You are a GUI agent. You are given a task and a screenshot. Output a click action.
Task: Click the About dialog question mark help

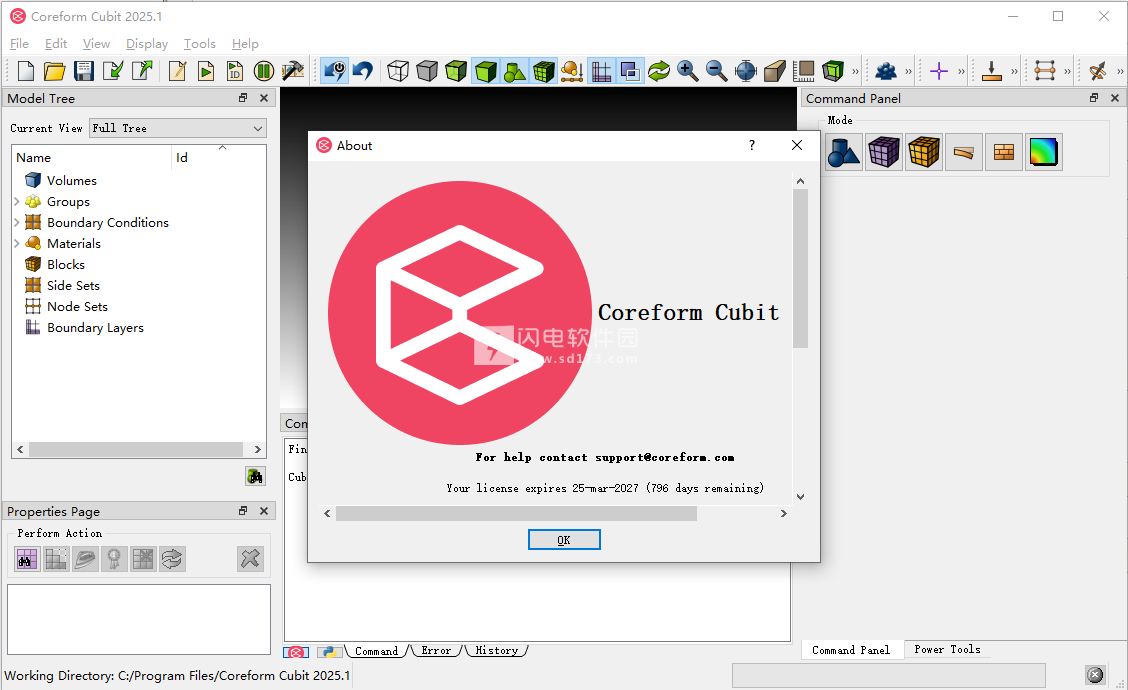pos(752,145)
